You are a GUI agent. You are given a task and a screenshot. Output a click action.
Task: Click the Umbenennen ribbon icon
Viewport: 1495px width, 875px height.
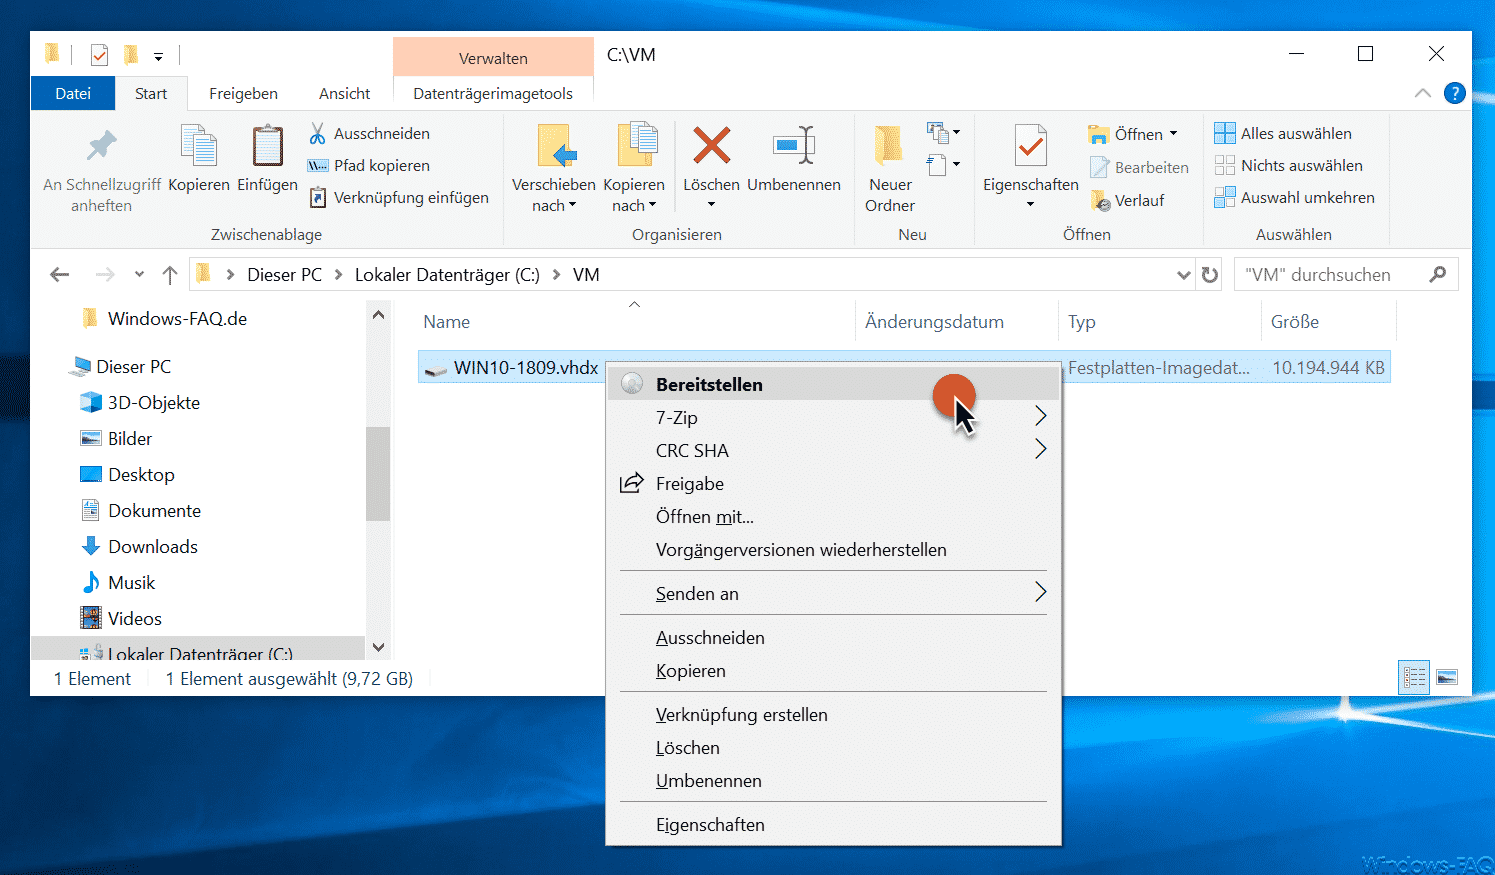794,146
